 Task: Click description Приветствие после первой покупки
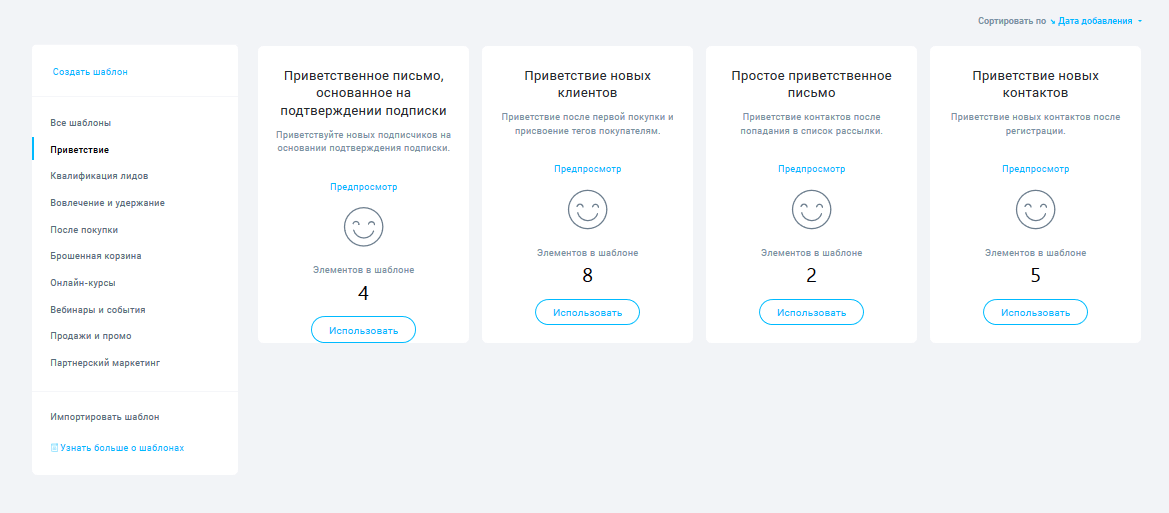(x=587, y=124)
